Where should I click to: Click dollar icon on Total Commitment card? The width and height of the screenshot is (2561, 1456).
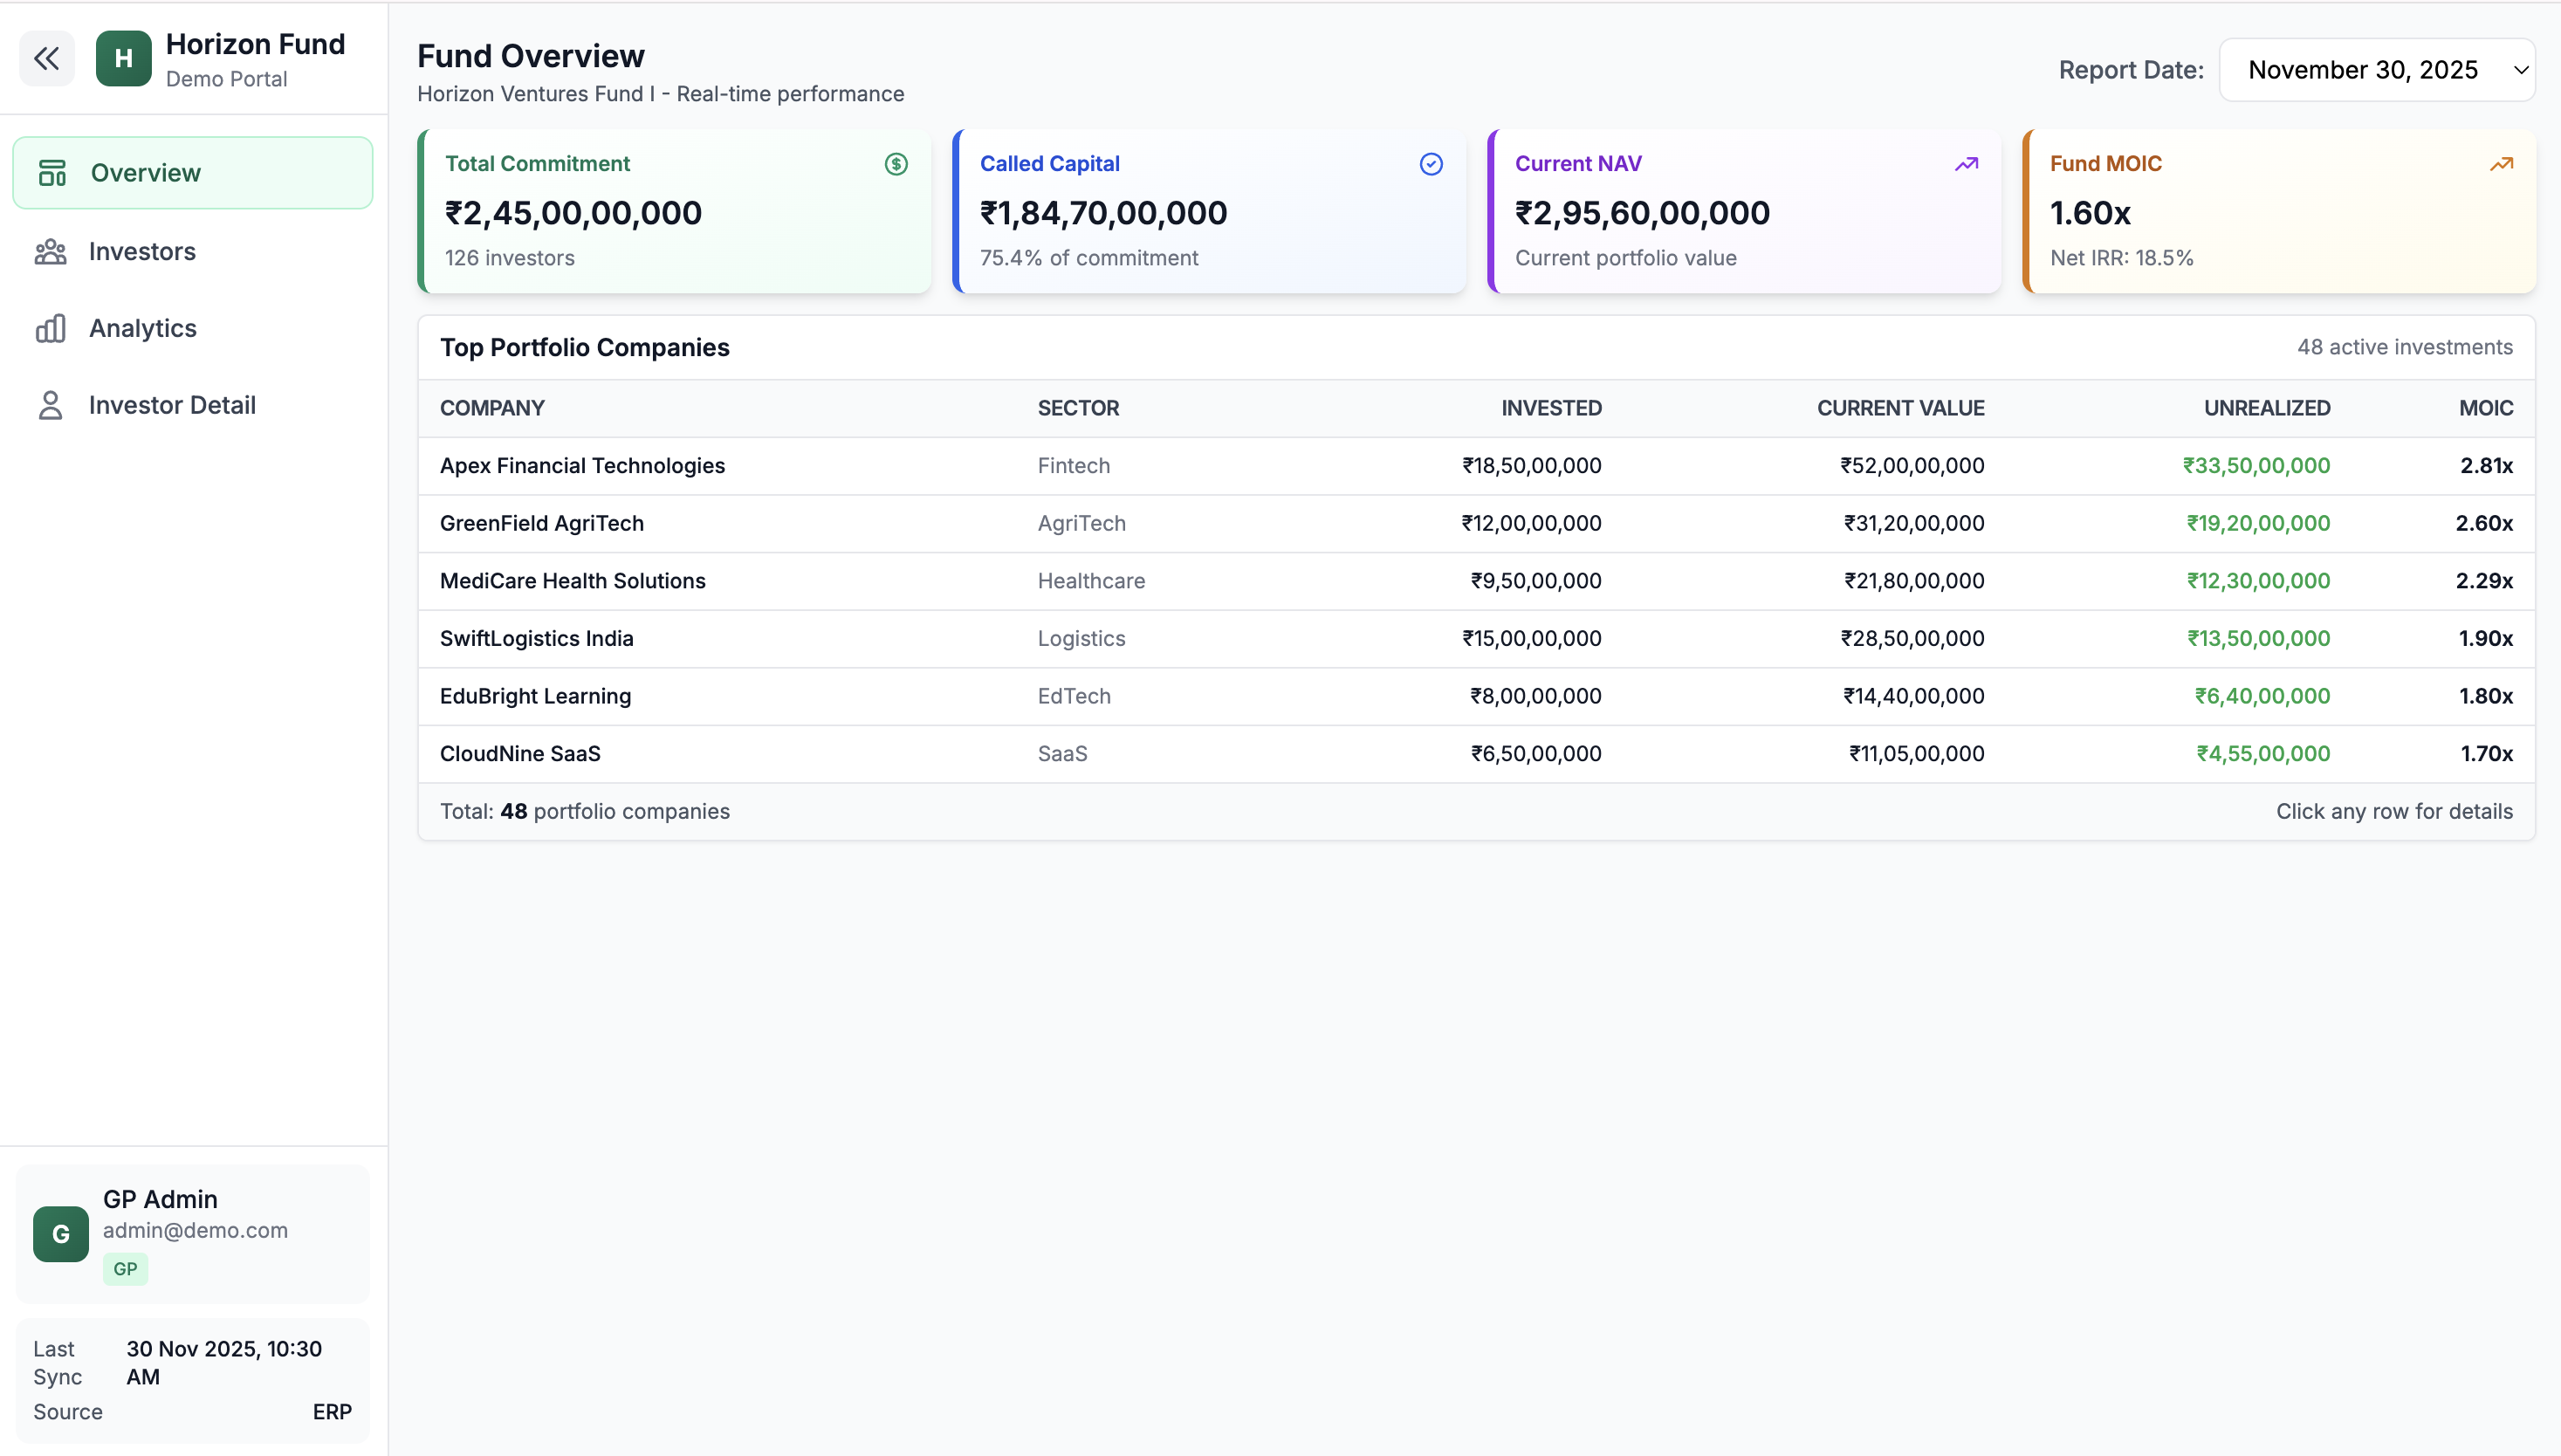coord(896,164)
